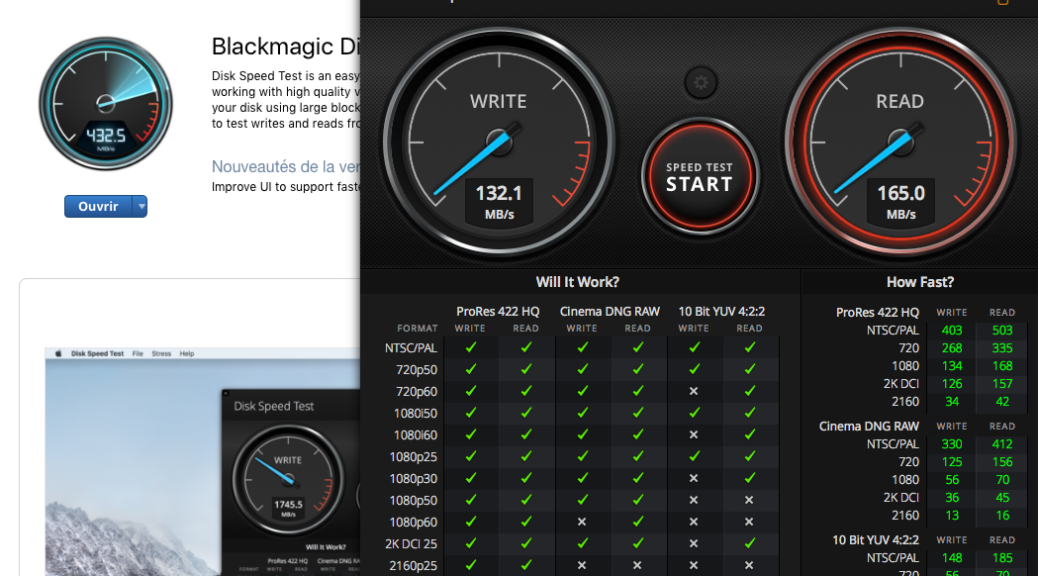Click the 10 Bit YUV write cross for 720p60
Image resolution: width=1038 pixels, height=576 pixels.
pos(694,391)
